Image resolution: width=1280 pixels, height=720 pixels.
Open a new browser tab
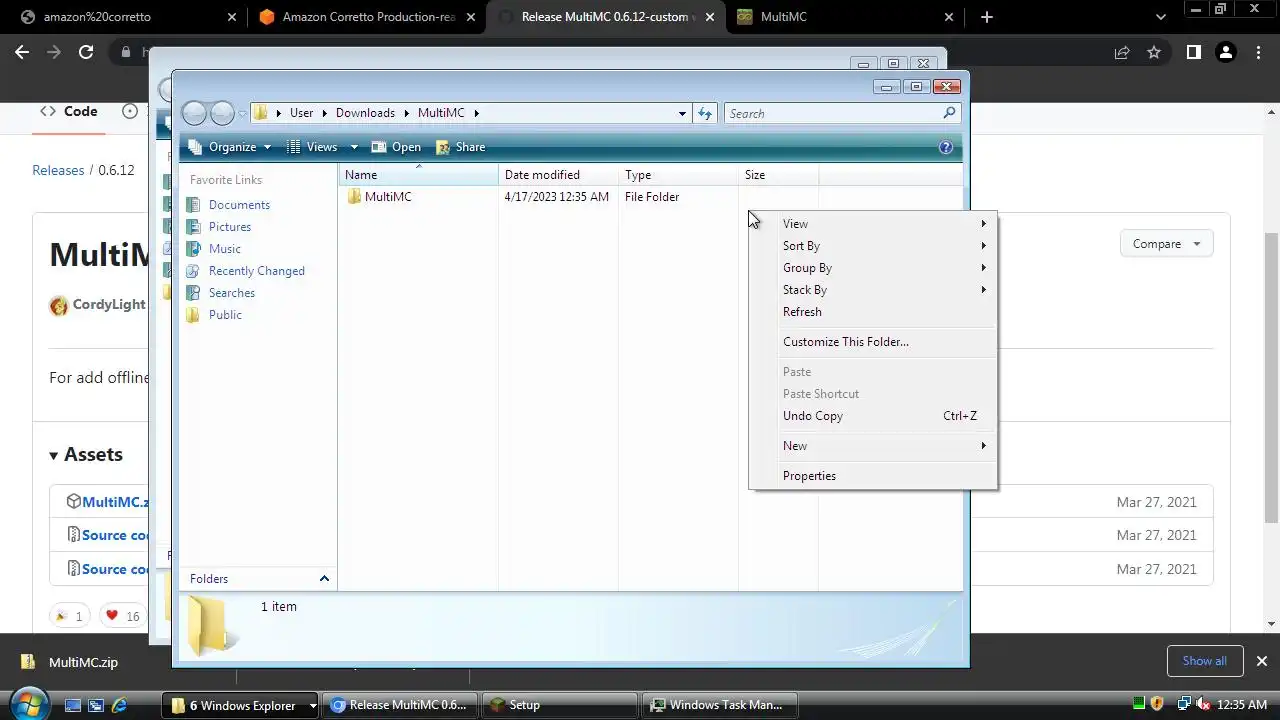[986, 17]
